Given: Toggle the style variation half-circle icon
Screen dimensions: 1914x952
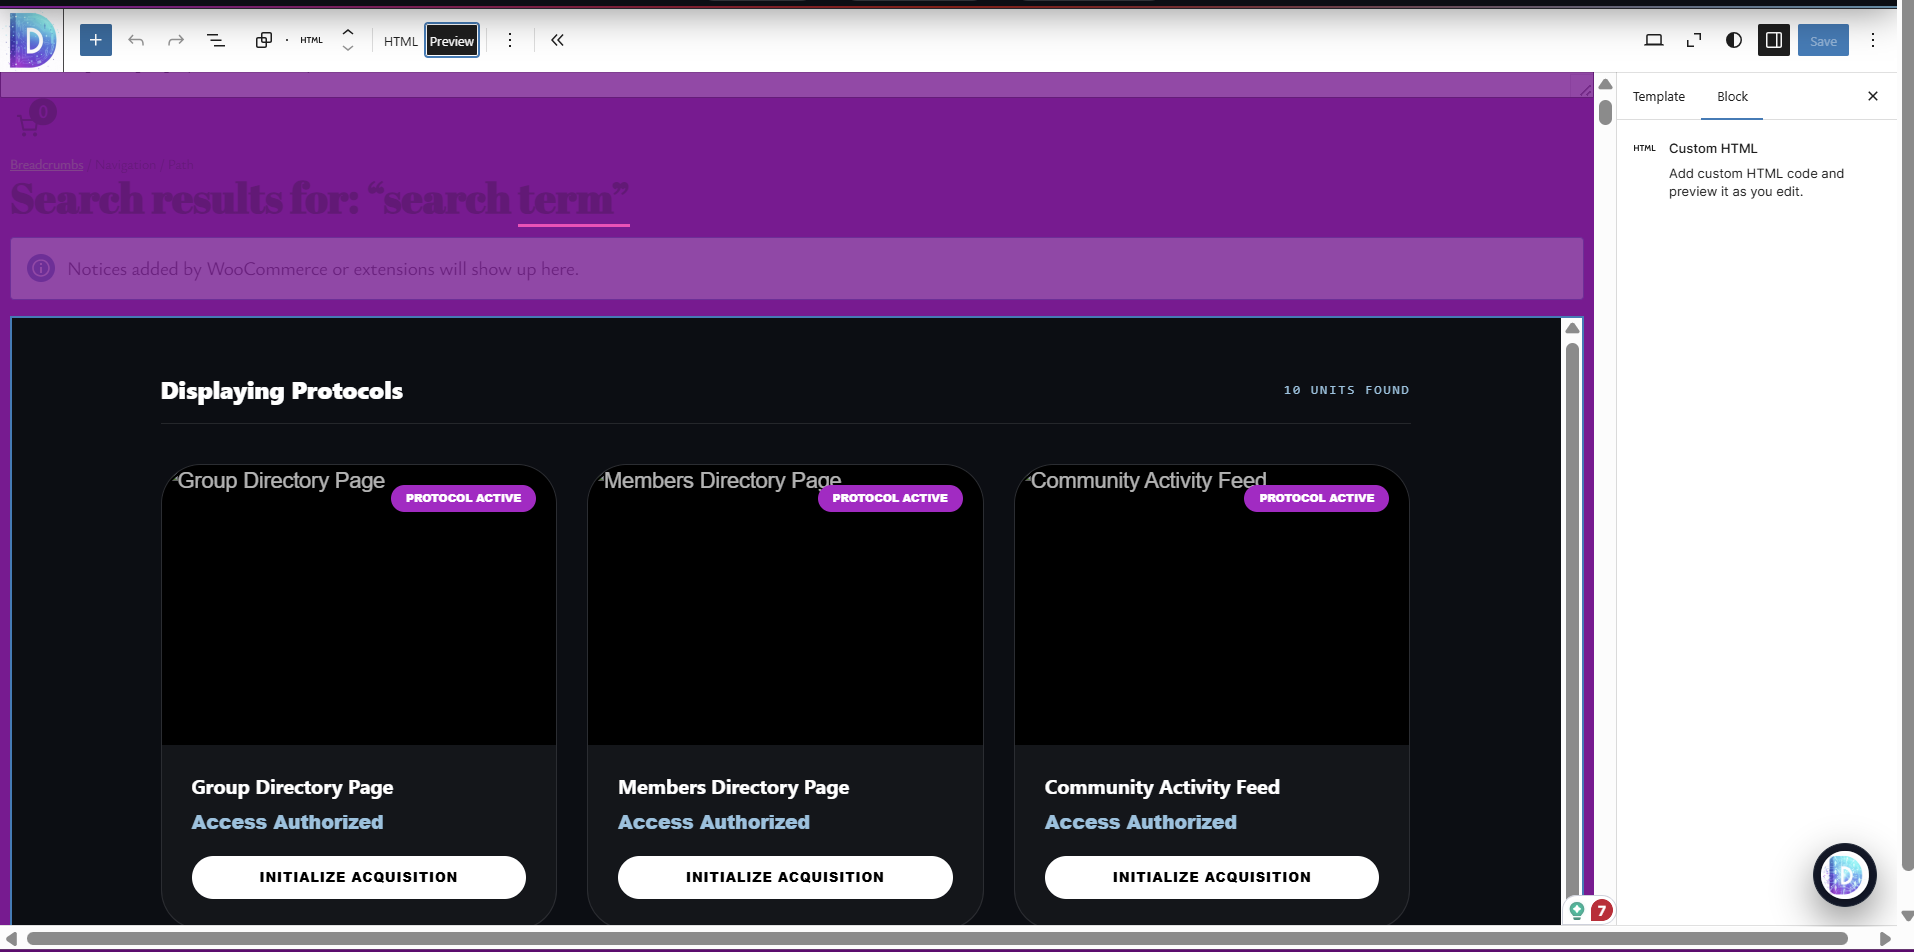Looking at the screenshot, I should point(1734,40).
